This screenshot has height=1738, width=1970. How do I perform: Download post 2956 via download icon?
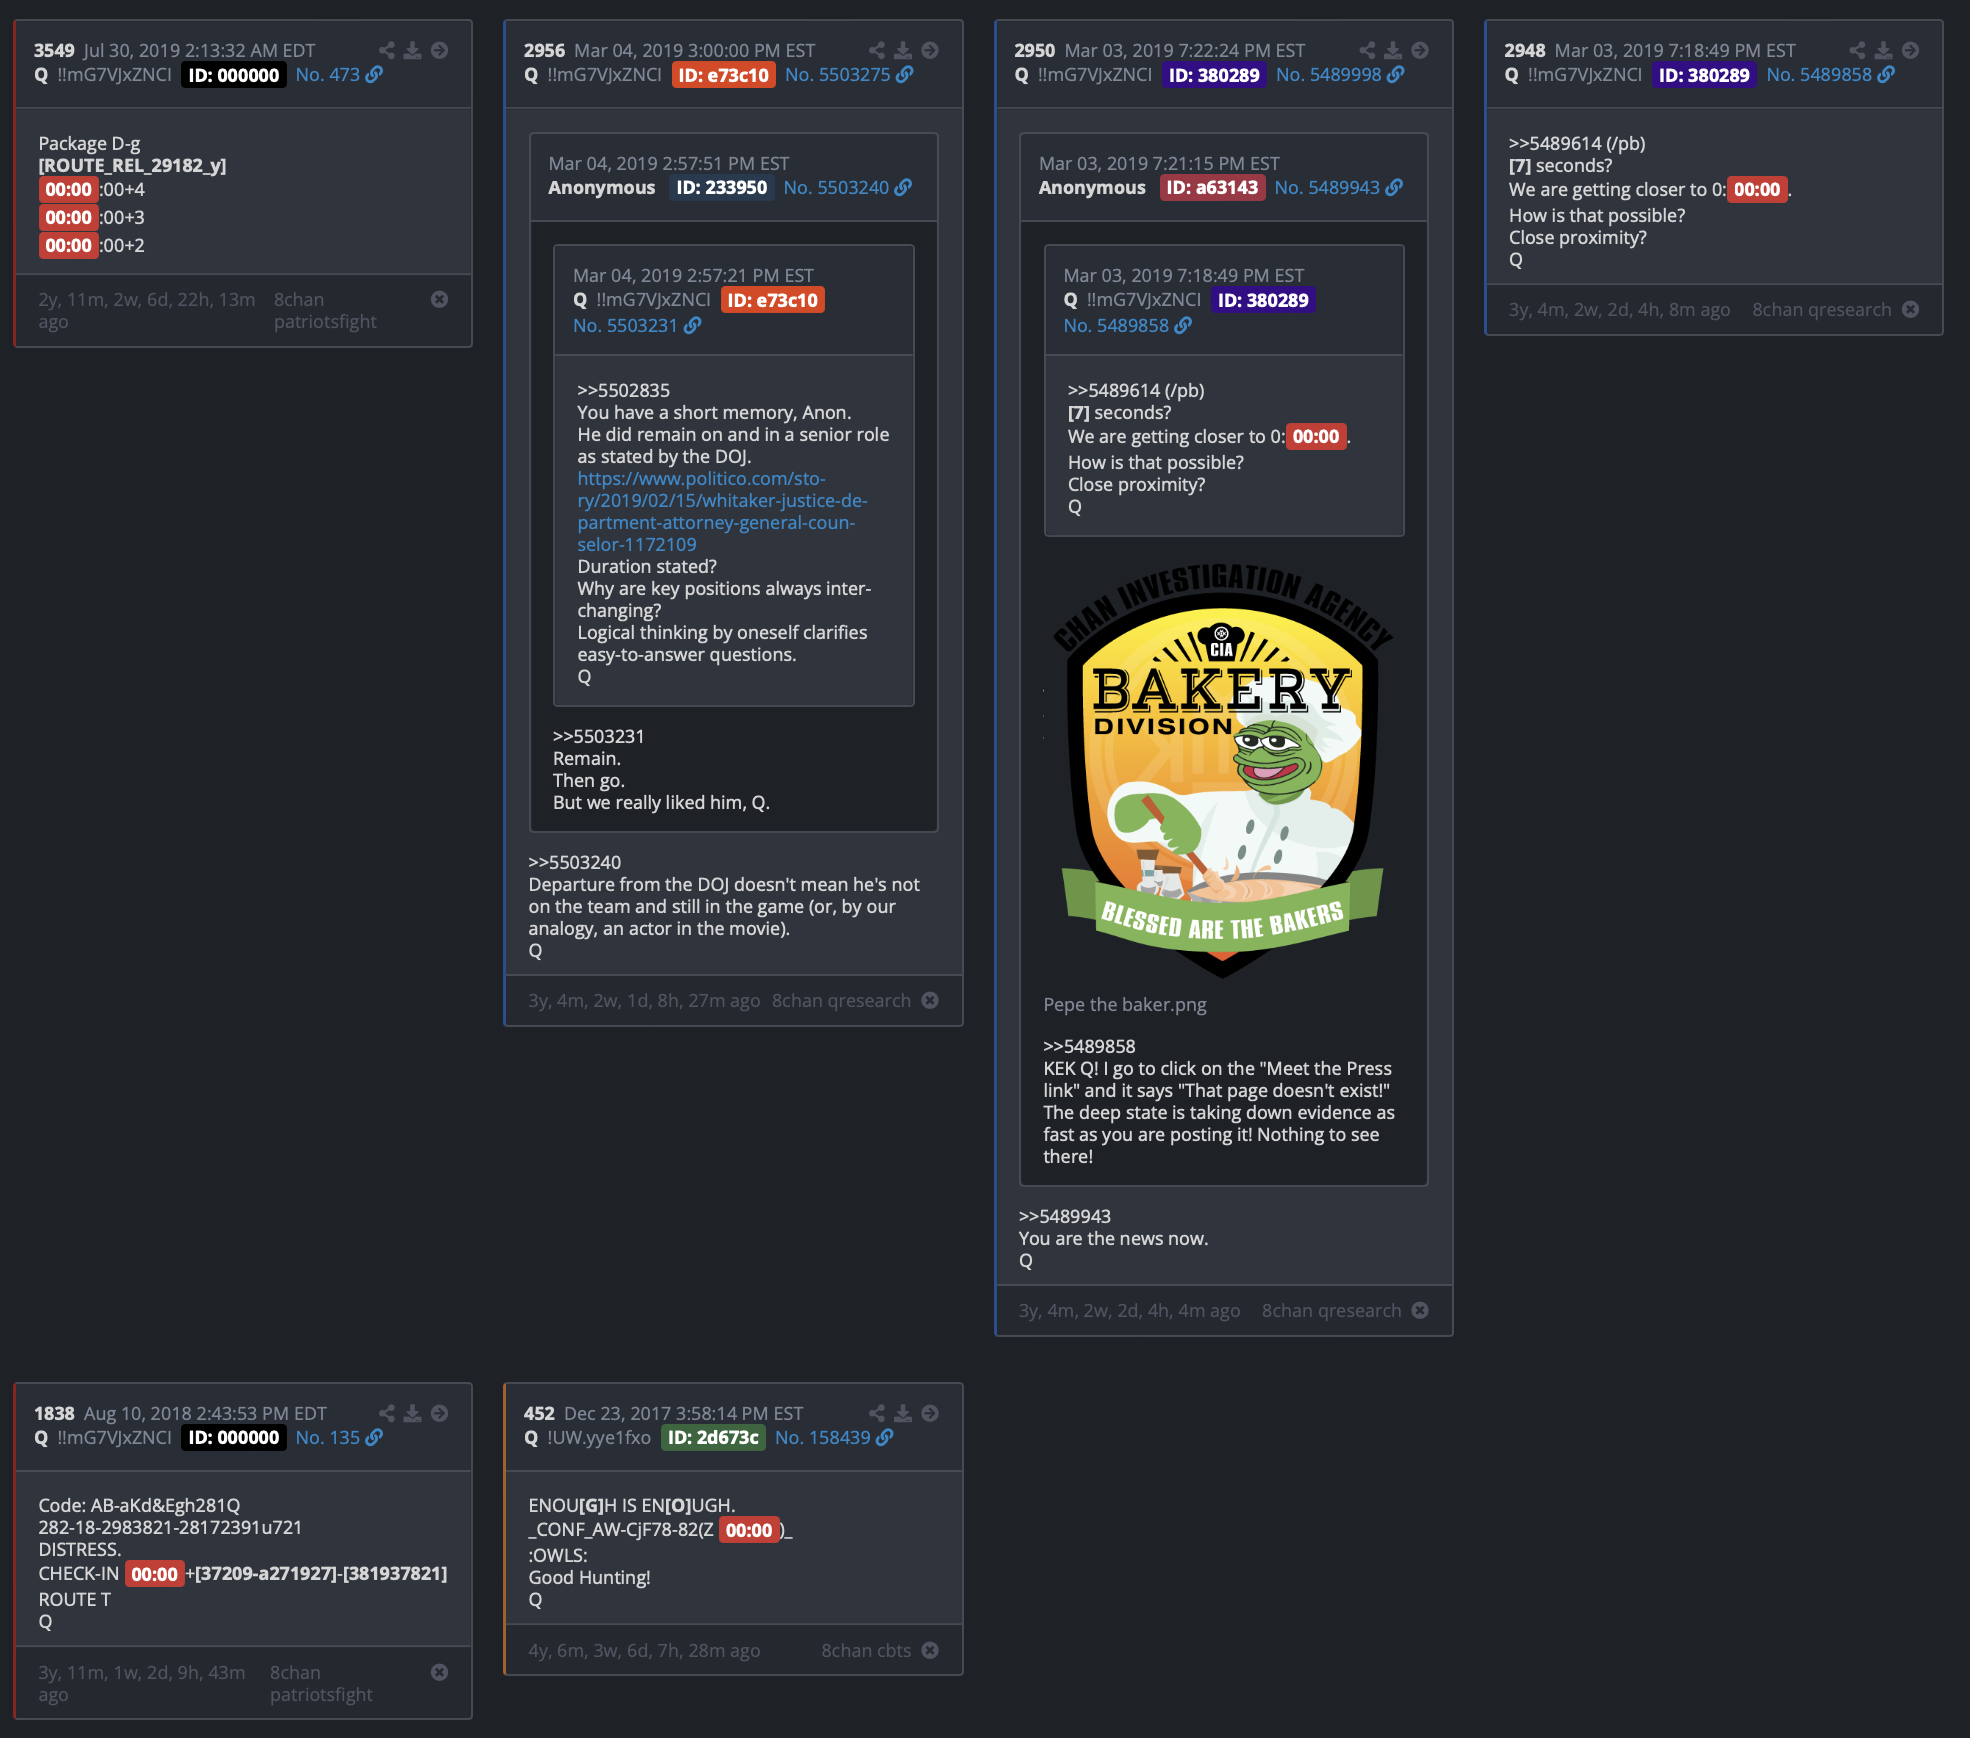pyautogui.click(x=903, y=50)
